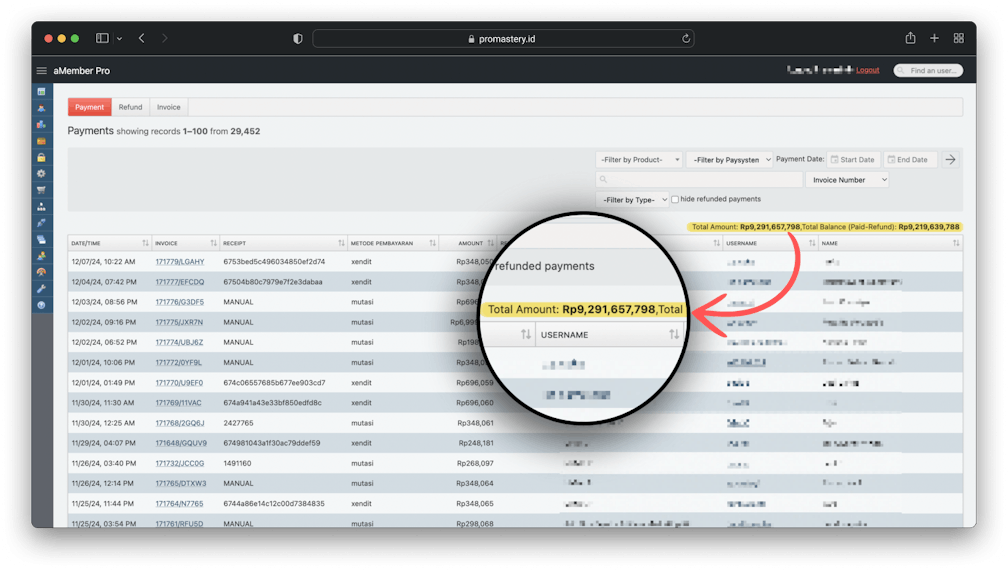Click the hamburger menu beside aMember Pro

pyautogui.click(x=42, y=71)
